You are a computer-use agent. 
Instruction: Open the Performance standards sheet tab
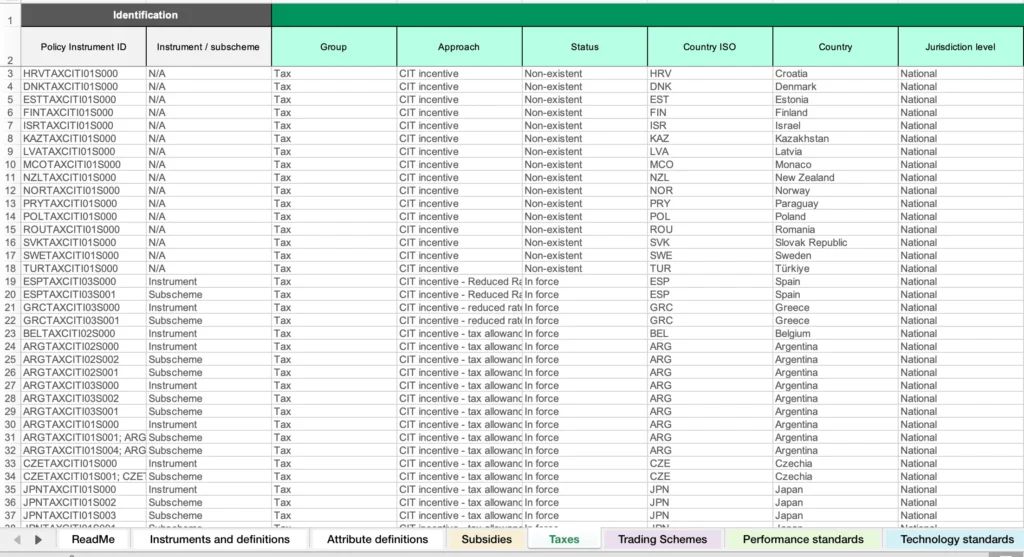[803, 539]
